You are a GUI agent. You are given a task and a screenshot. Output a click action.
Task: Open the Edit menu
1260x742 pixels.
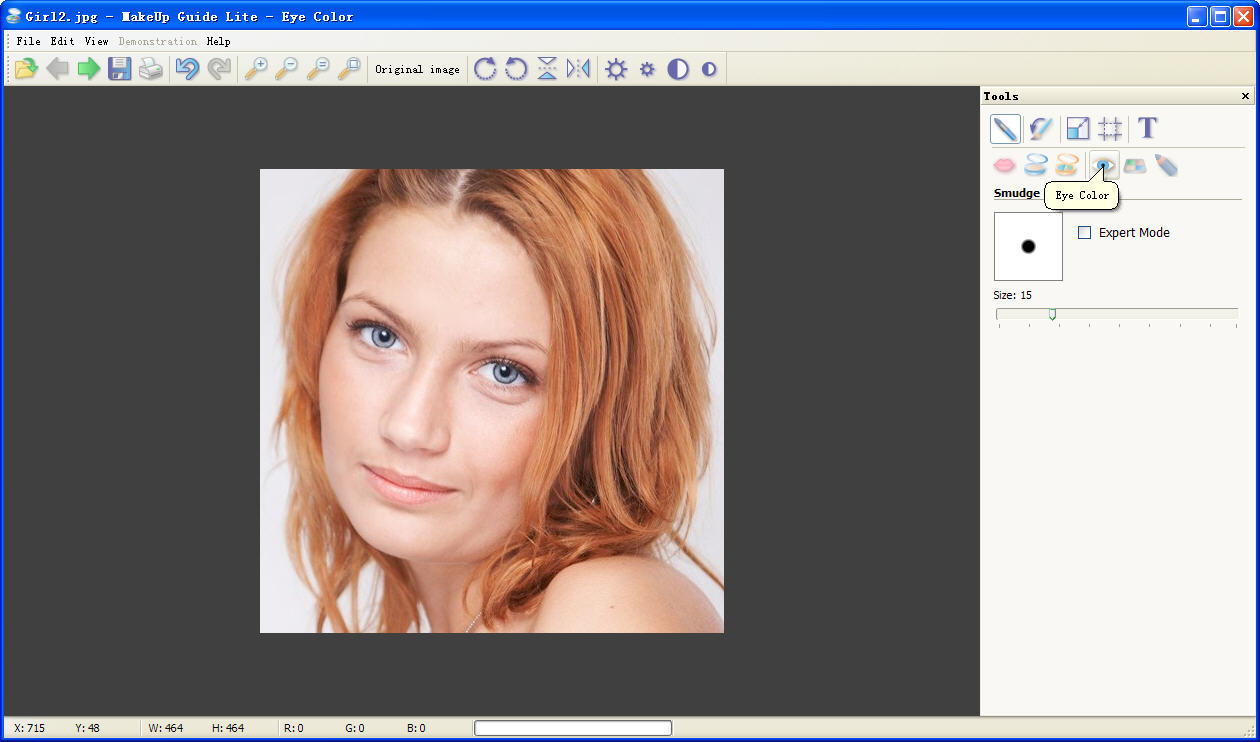[x=62, y=41]
